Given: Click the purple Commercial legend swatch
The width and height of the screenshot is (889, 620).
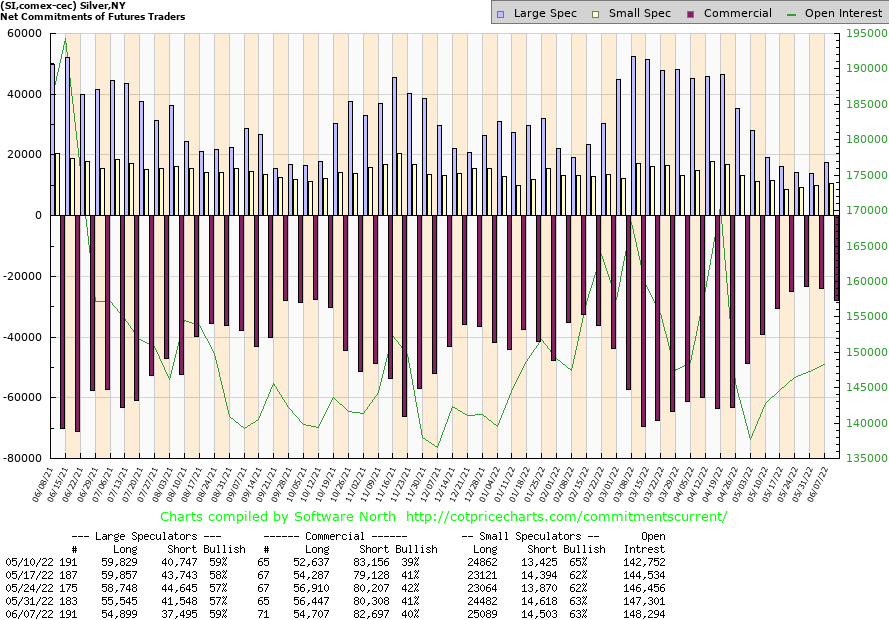Looking at the screenshot, I should 691,14.
